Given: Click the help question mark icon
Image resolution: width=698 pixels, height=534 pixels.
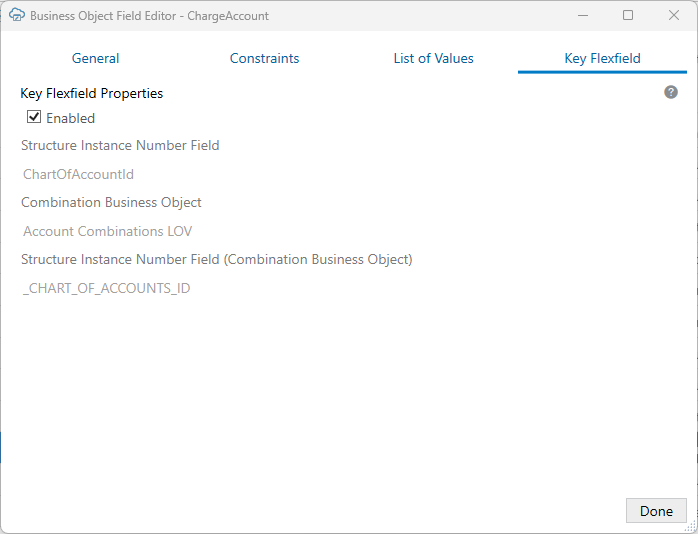Looking at the screenshot, I should coord(671,92).
